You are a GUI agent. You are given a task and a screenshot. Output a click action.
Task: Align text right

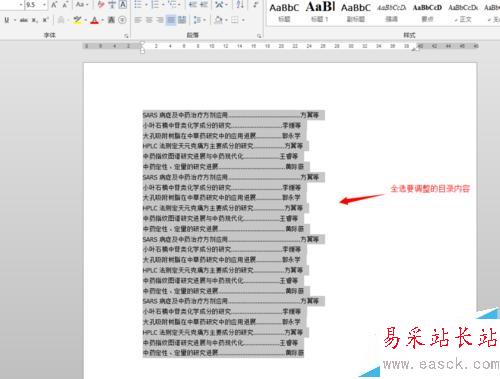[x=160, y=20]
